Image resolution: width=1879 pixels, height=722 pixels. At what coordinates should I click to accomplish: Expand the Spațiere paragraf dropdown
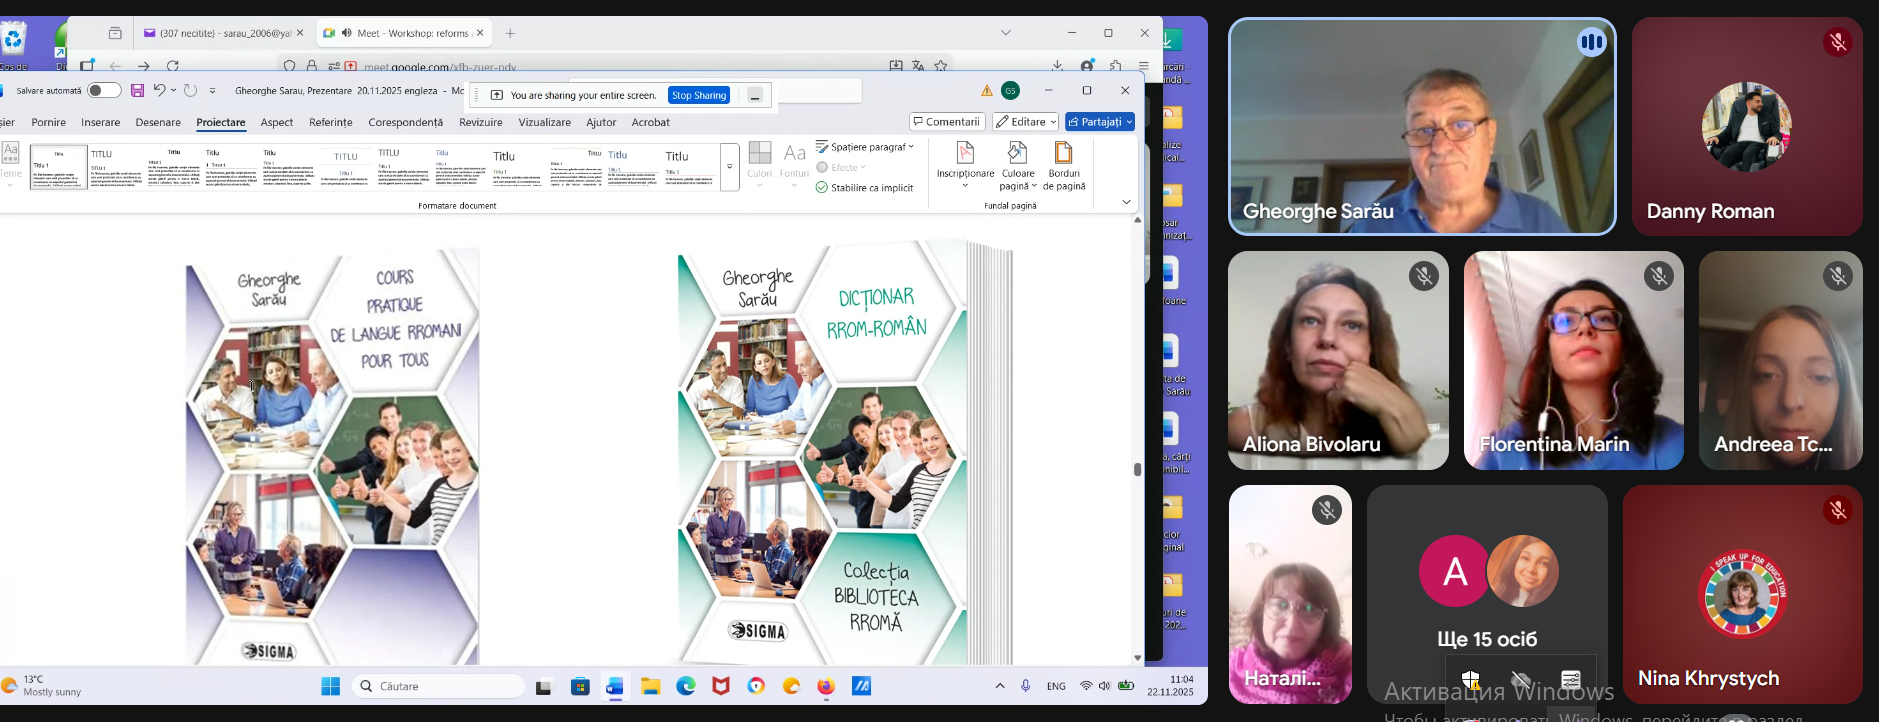pyautogui.click(x=866, y=147)
